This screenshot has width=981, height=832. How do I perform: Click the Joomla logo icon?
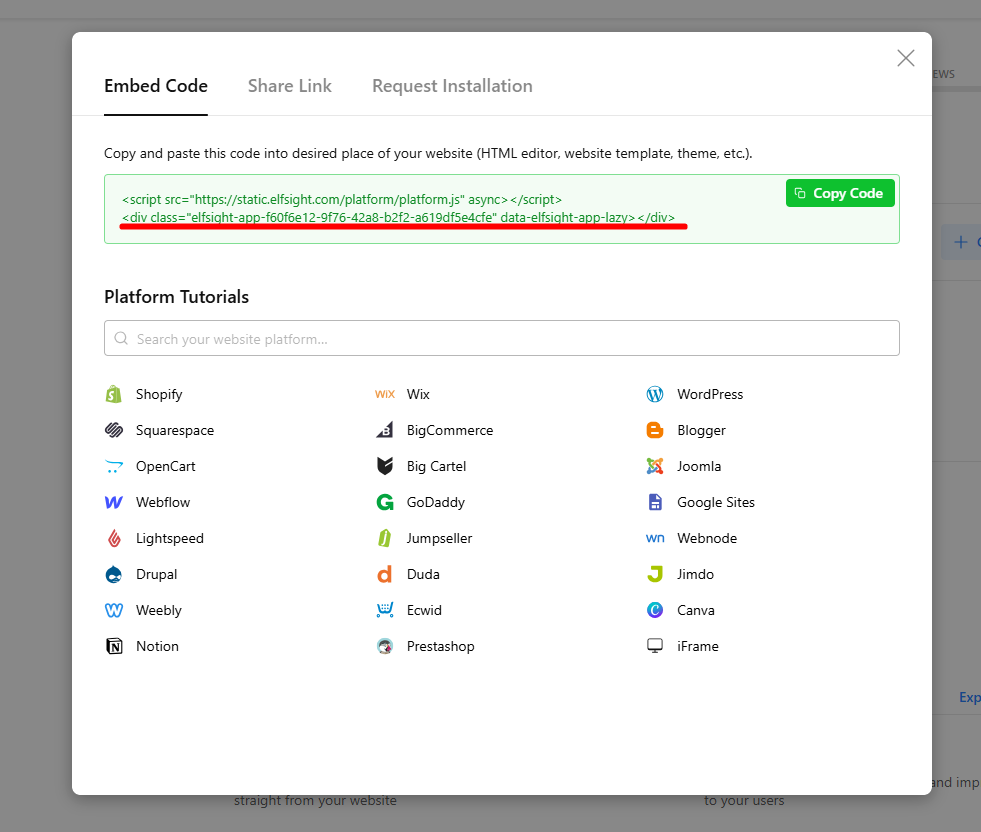[x=655, y=466]
